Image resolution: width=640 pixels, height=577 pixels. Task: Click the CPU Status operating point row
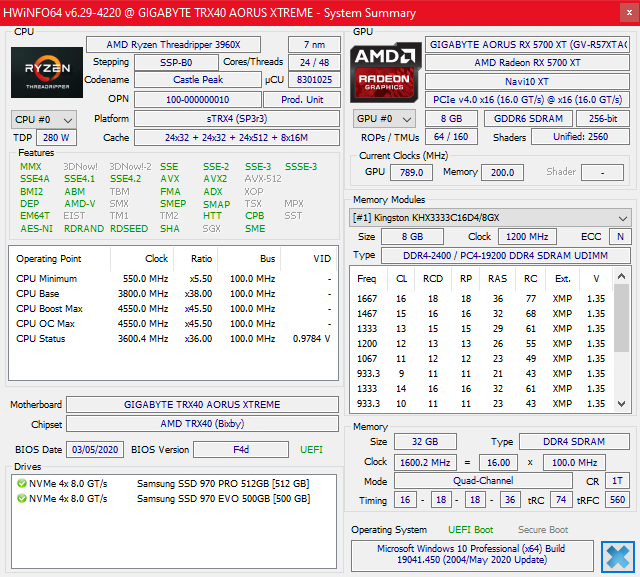(x=173, y=339)
